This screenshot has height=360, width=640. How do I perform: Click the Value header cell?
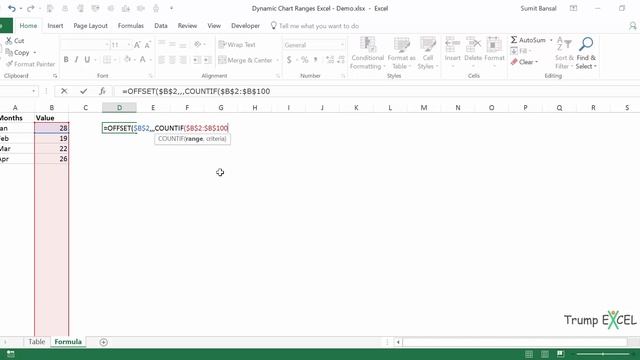(51, 118)
